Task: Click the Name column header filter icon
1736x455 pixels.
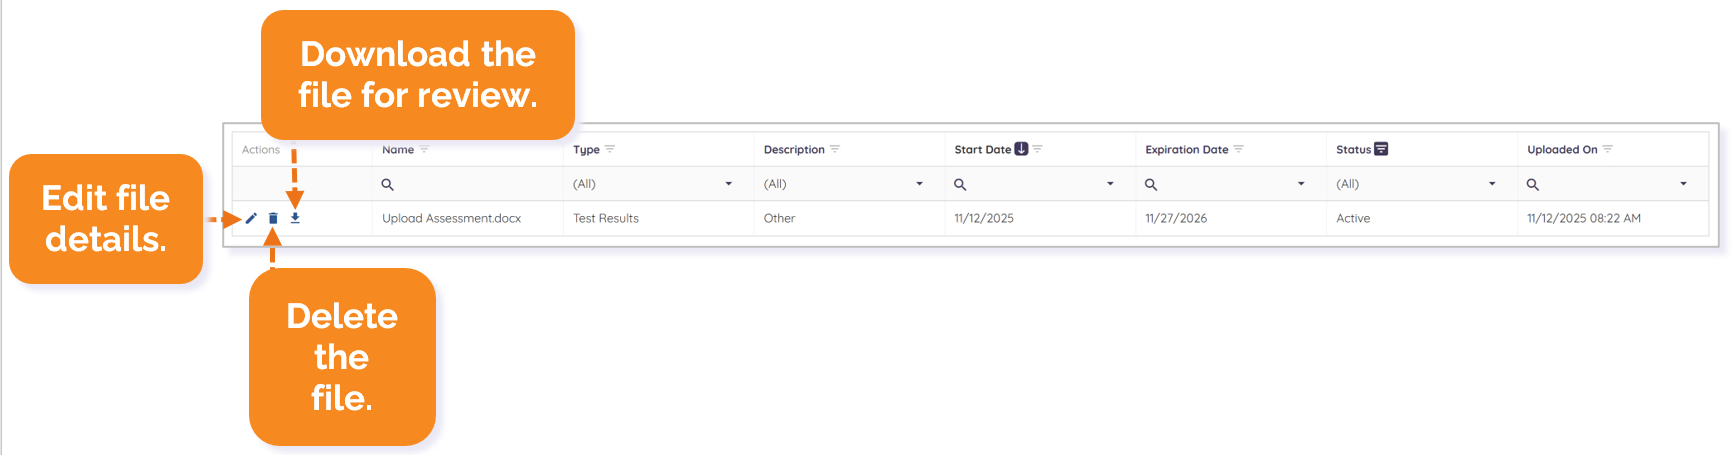Action: (x=424, y=150)
